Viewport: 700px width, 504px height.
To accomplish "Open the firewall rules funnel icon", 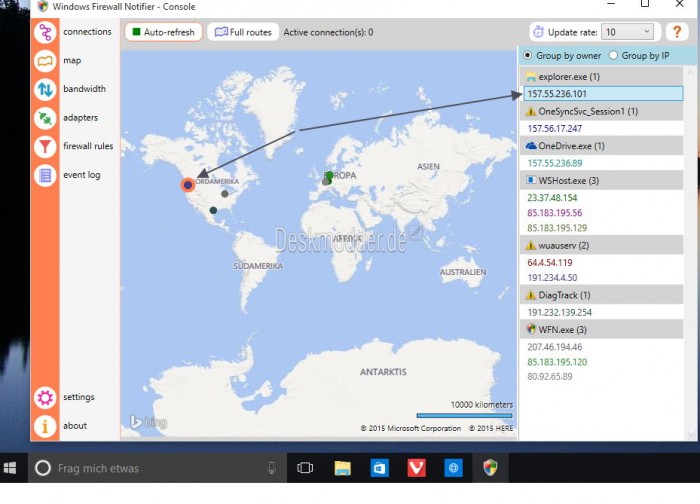I will [x=45, y=146].
